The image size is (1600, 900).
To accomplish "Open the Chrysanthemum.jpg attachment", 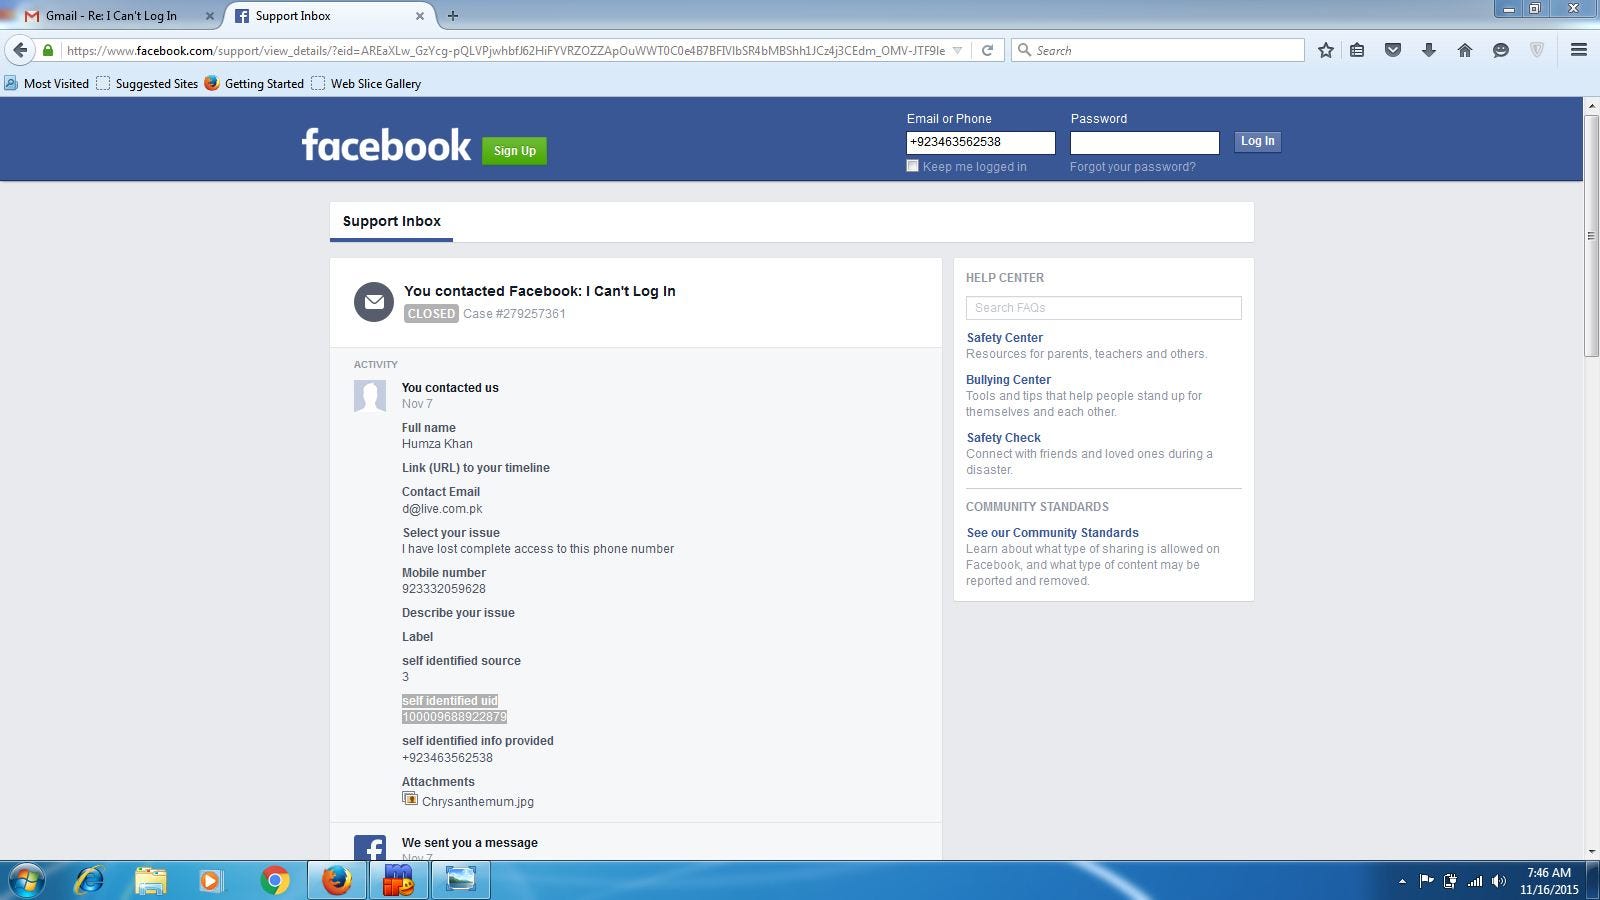I will (x=478, y=802).
